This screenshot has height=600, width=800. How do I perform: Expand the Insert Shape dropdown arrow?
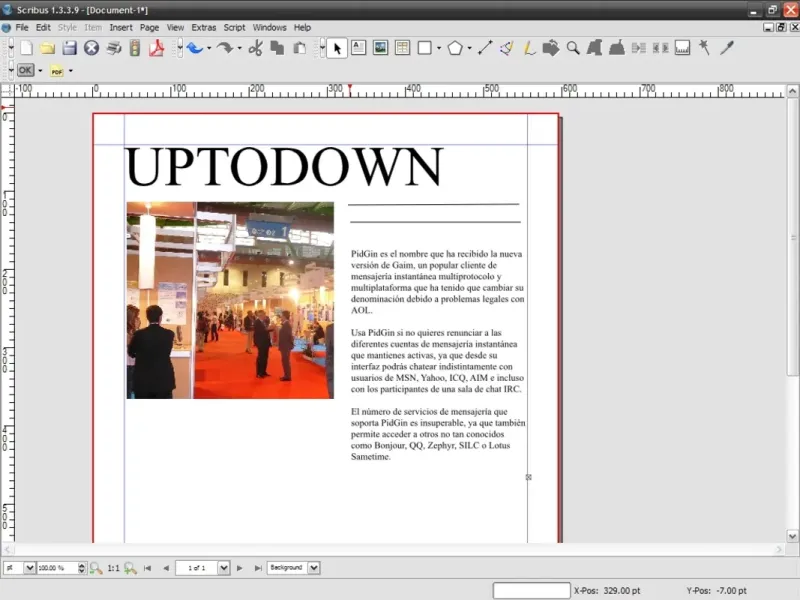point(439,48)
